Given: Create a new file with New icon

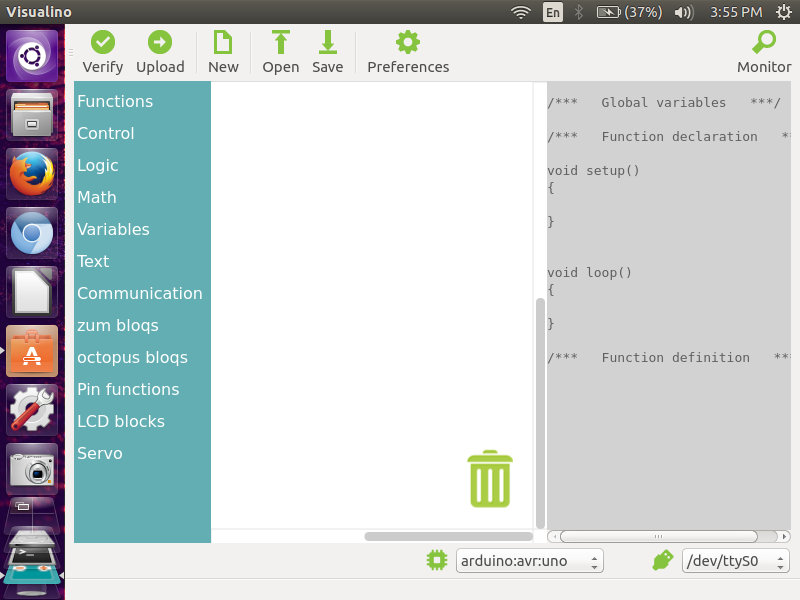Looking at the screenshot, I should coord(223,42).
